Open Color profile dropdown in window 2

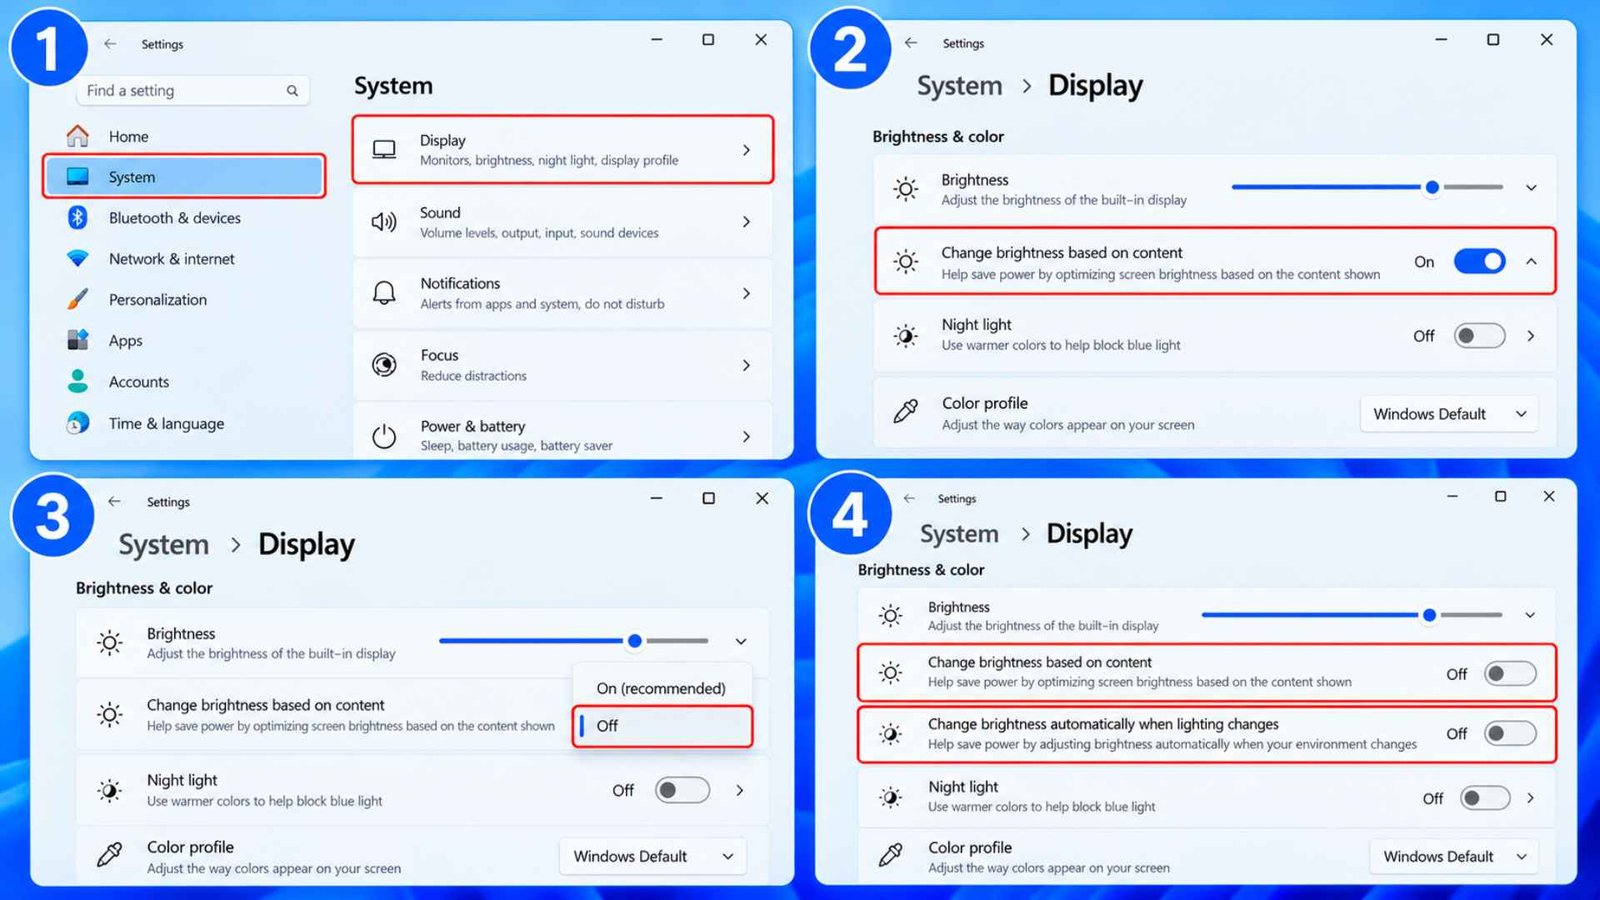1449,414
